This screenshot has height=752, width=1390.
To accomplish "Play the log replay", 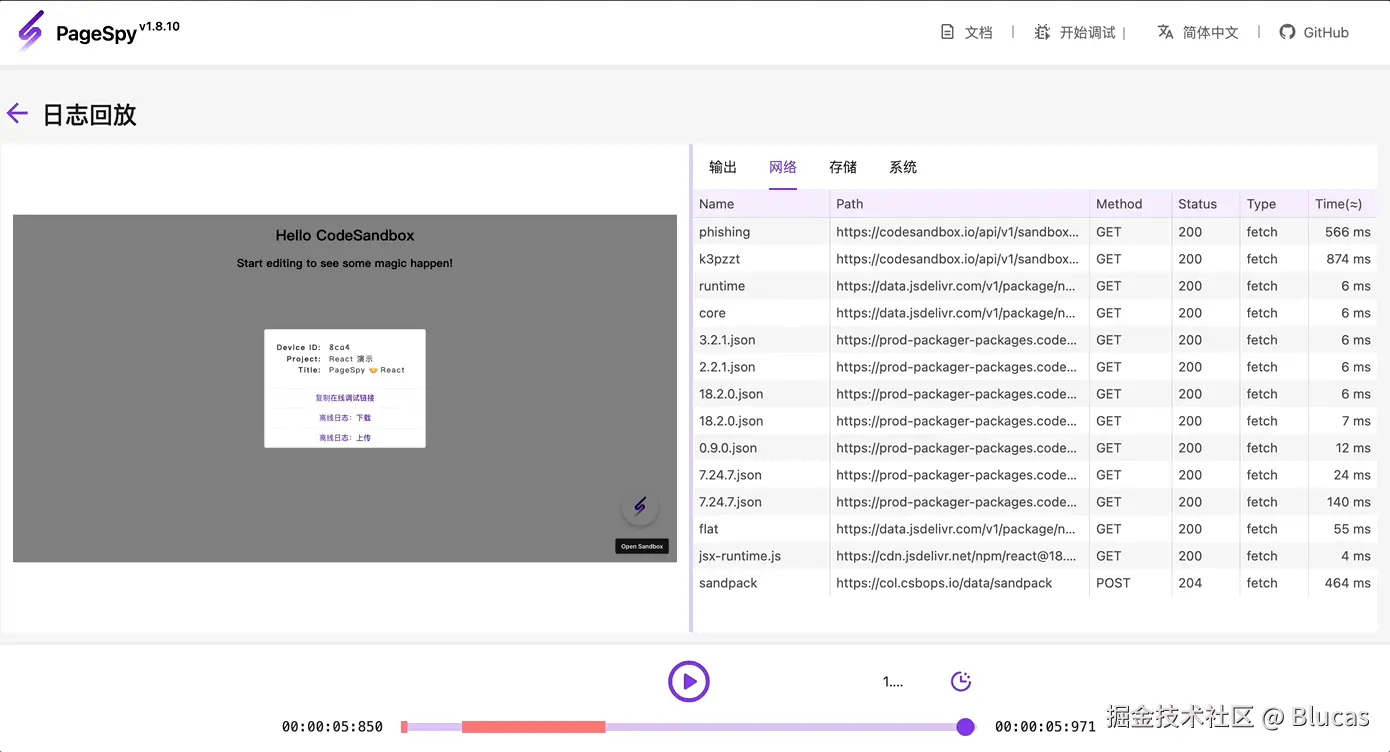I will [x=689, y=682].
